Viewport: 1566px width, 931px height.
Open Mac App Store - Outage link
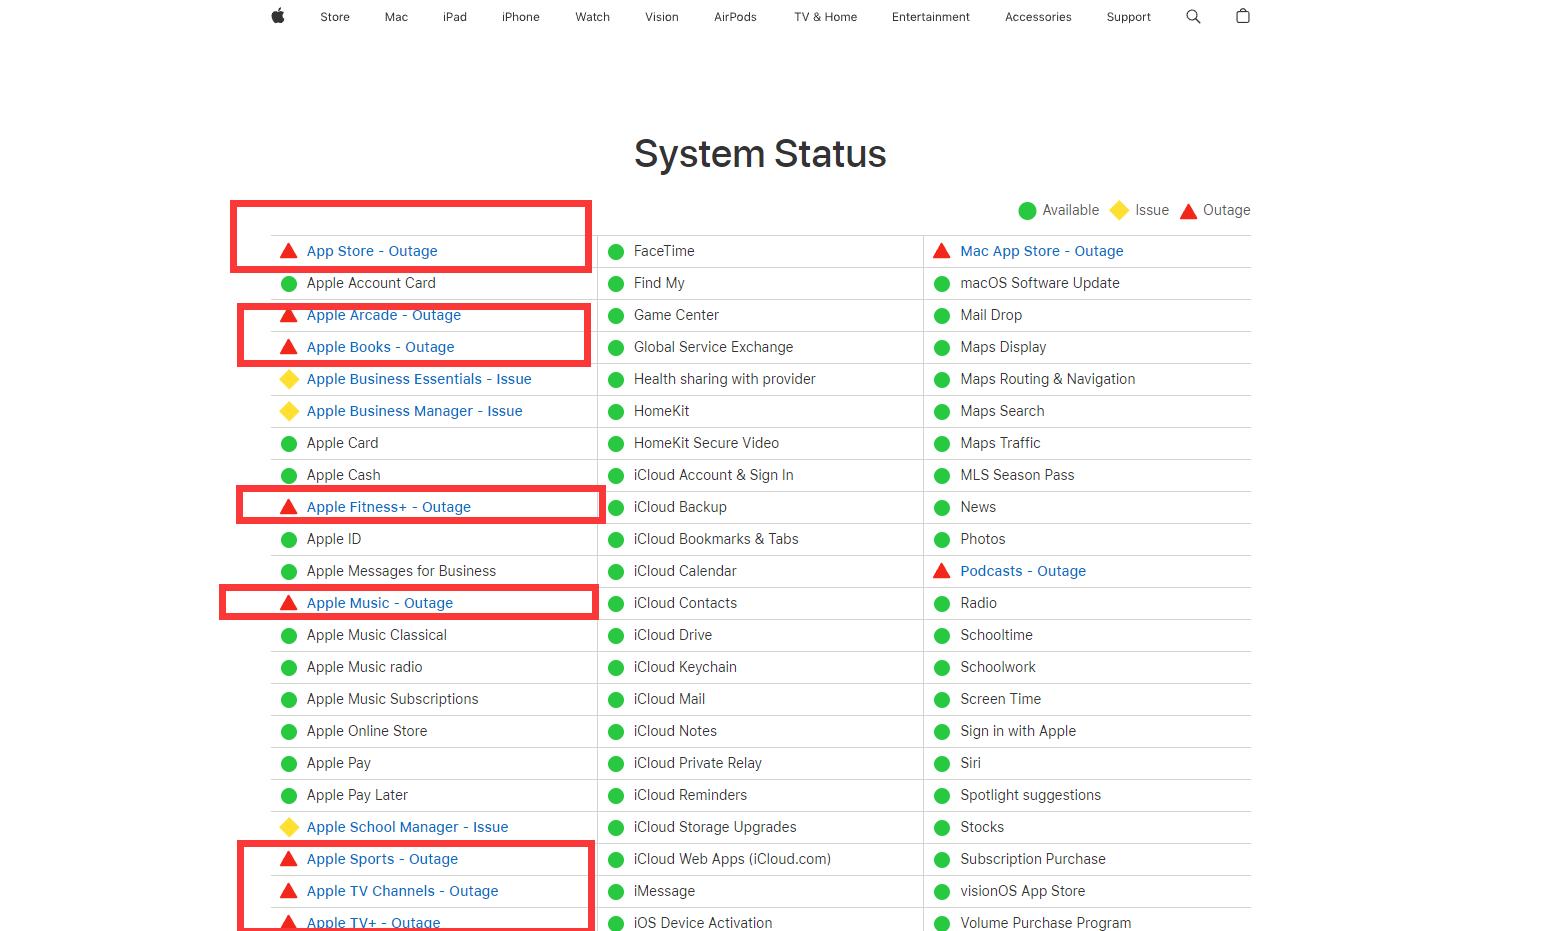pos(1042,251)
